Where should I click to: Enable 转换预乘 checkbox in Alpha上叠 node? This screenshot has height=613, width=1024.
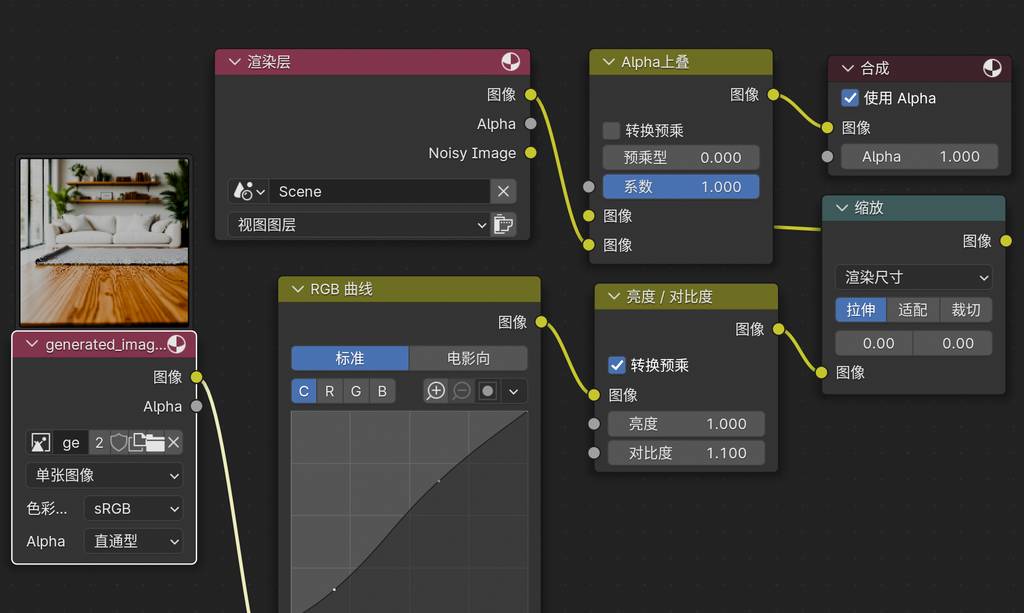point(612,131)
